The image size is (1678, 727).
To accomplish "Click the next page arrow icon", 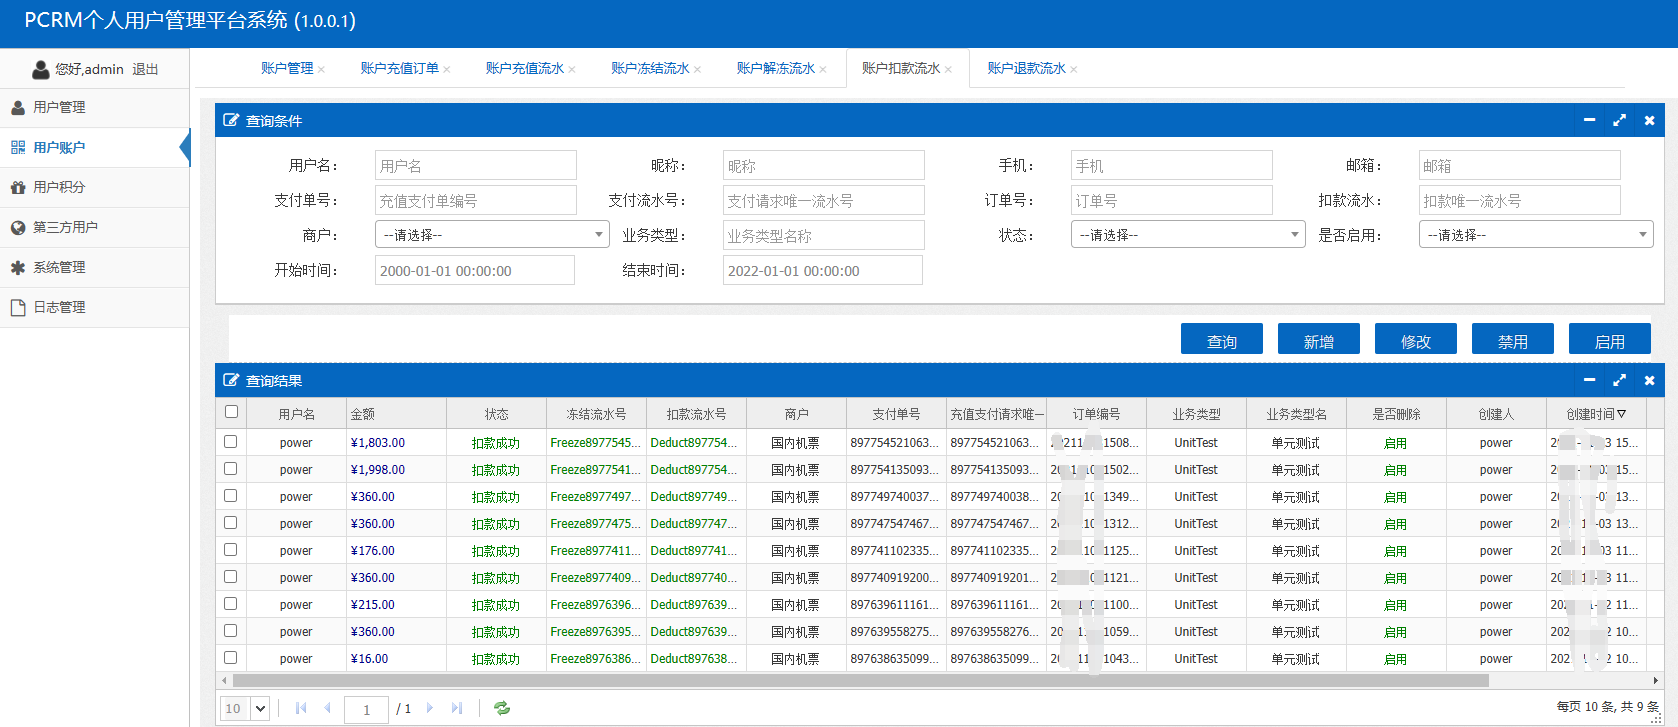I will pos(430,708).
